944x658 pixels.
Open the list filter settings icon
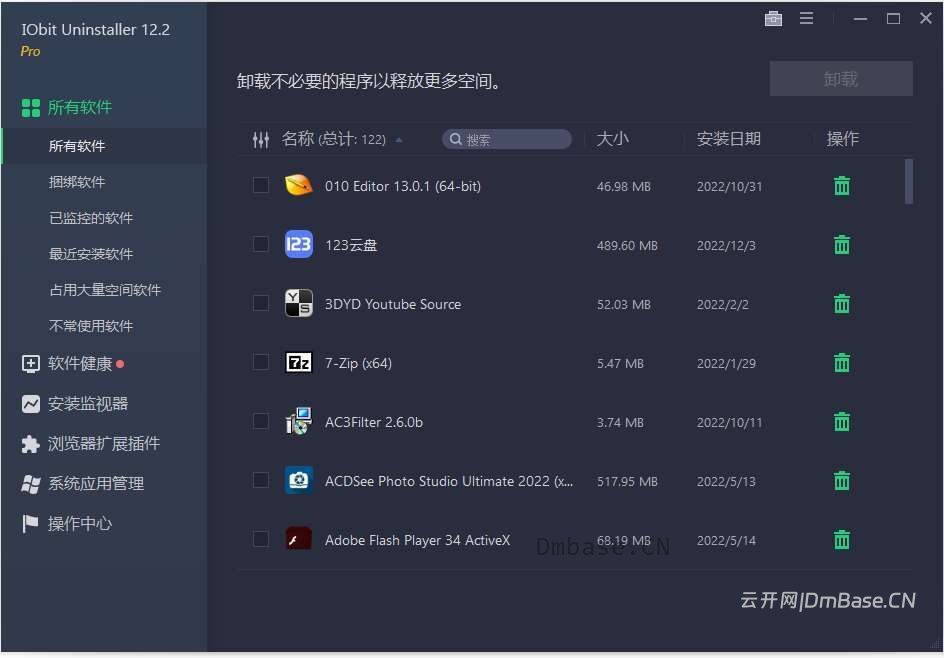261,140
